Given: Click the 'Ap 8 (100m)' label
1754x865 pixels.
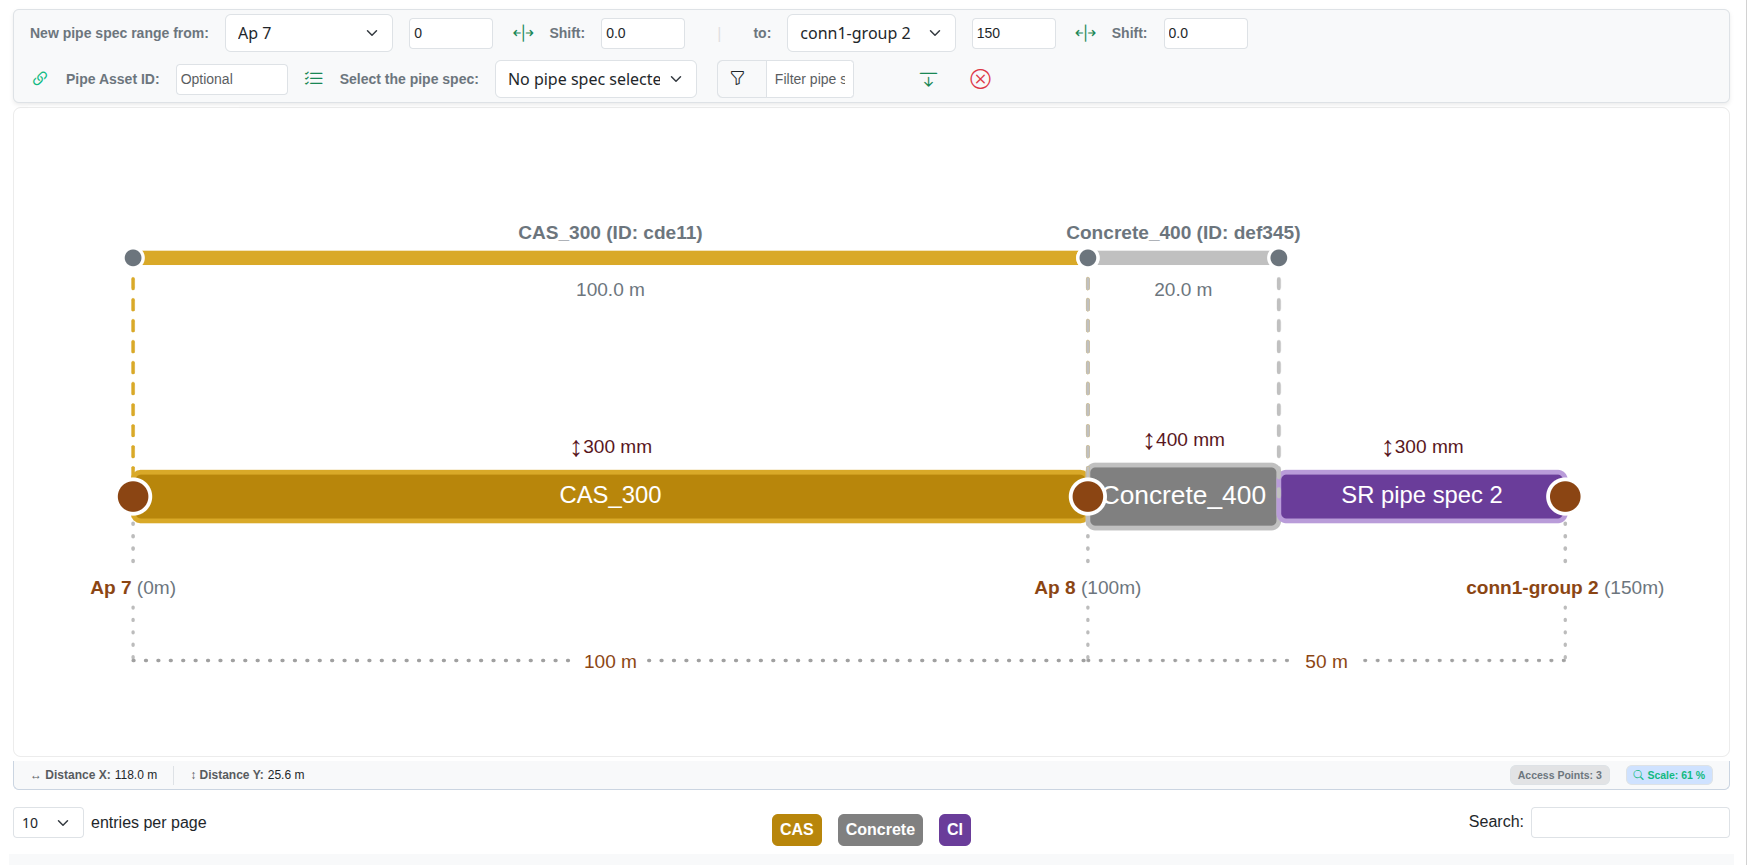Looking at the screenshot, I should 1087,588.
